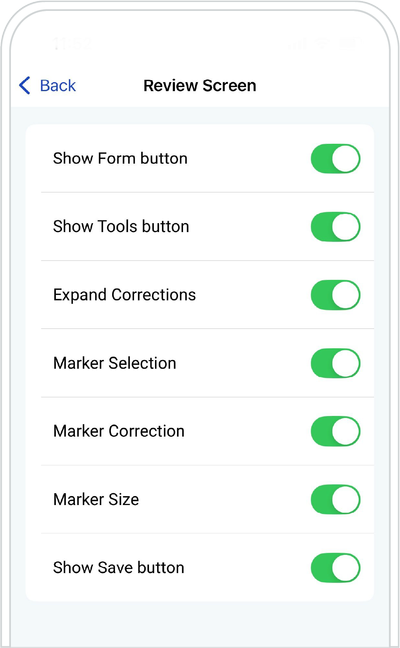Toggle the Expand Corrections switch
The image size is (400, 648).
pos(336,295)
